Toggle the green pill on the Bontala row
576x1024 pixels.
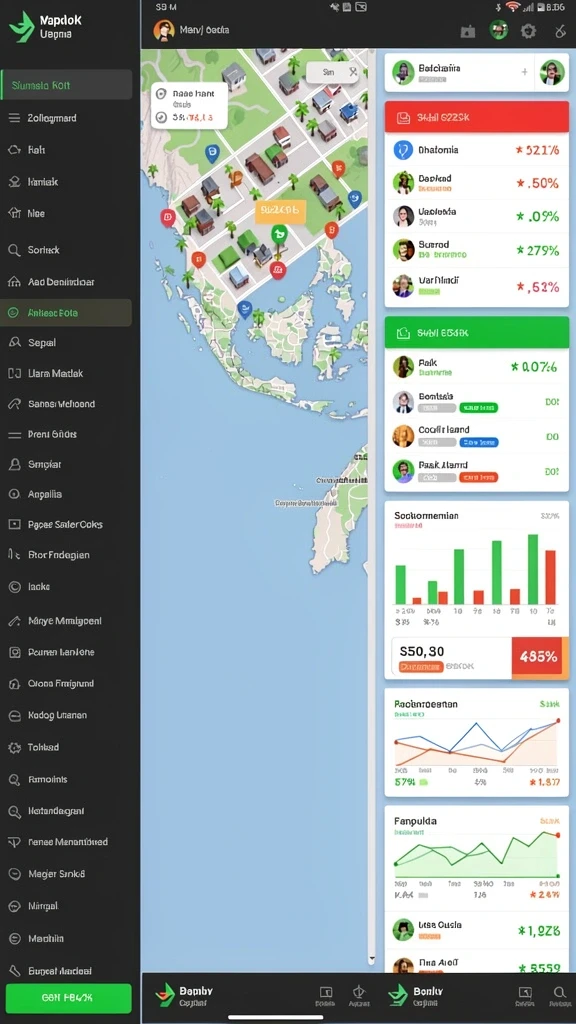tap(478, 408)
